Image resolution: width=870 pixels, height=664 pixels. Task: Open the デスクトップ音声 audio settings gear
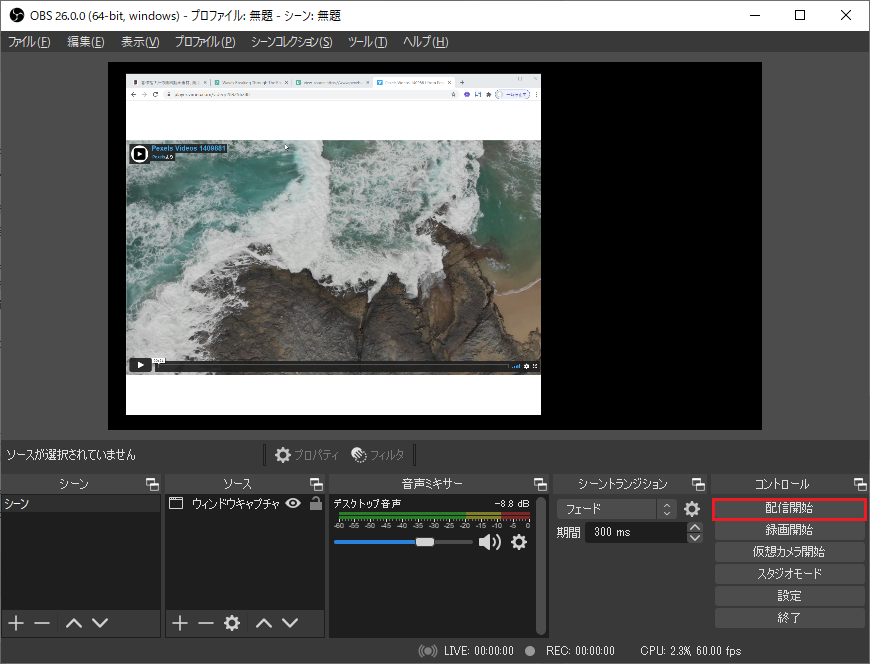tap(518, 542)
